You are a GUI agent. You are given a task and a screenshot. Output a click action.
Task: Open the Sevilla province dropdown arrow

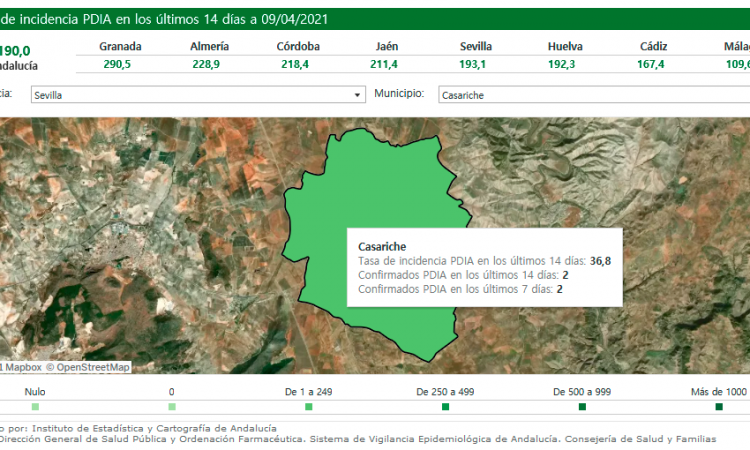coord(358,95)
